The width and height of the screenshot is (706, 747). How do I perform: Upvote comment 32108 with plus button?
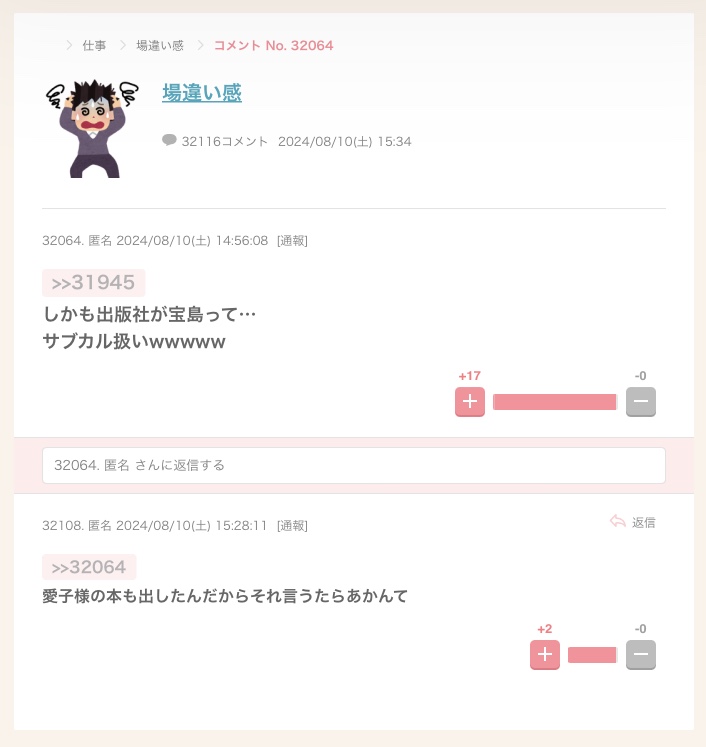tap(545, 655)
